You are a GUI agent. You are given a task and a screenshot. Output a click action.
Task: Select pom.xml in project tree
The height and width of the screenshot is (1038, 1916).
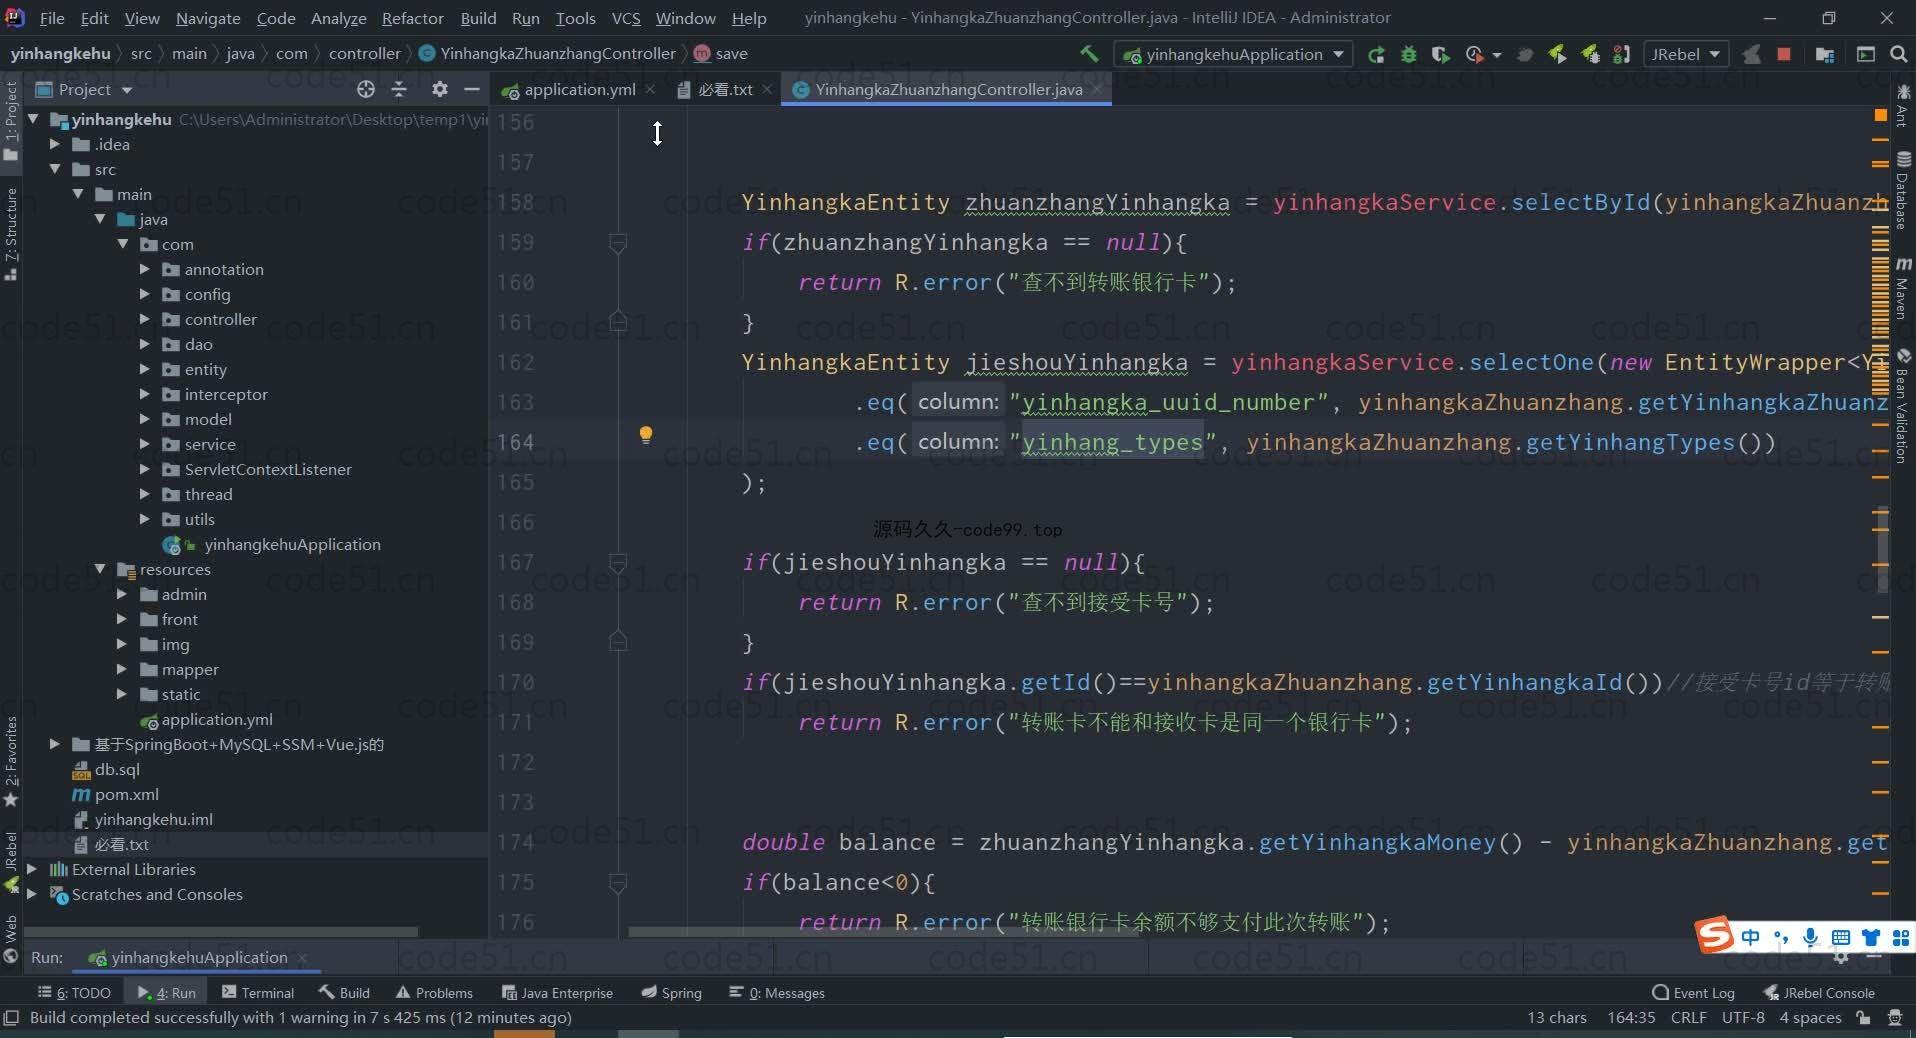126,794
